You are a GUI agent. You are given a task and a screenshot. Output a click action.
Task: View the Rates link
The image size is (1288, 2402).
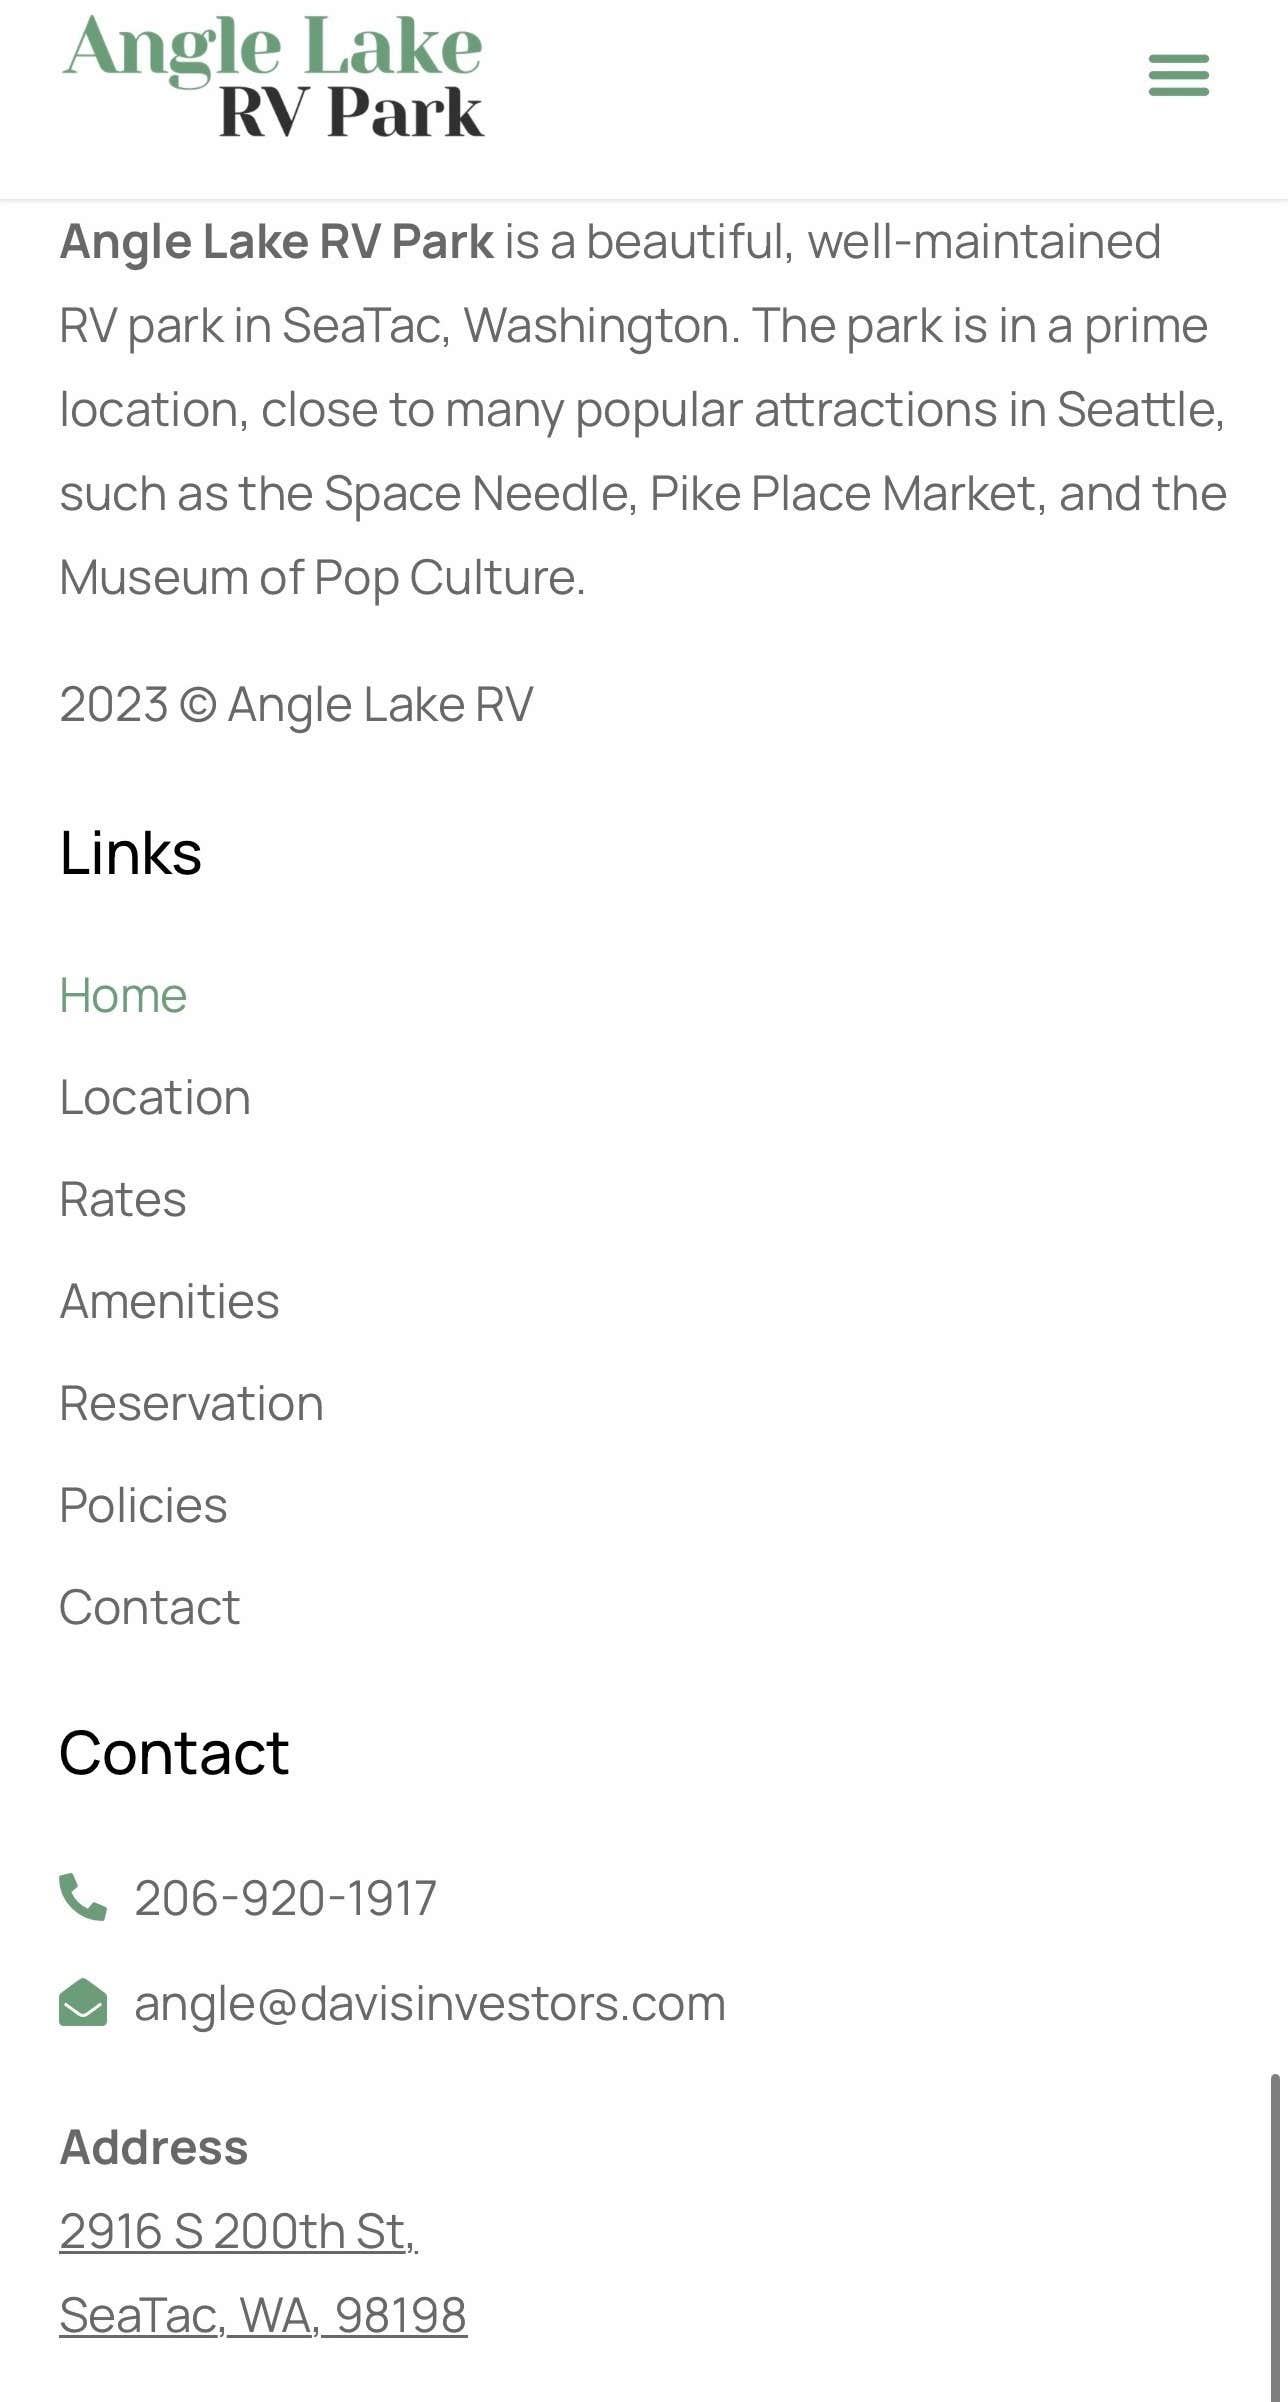pos(123,1199)
